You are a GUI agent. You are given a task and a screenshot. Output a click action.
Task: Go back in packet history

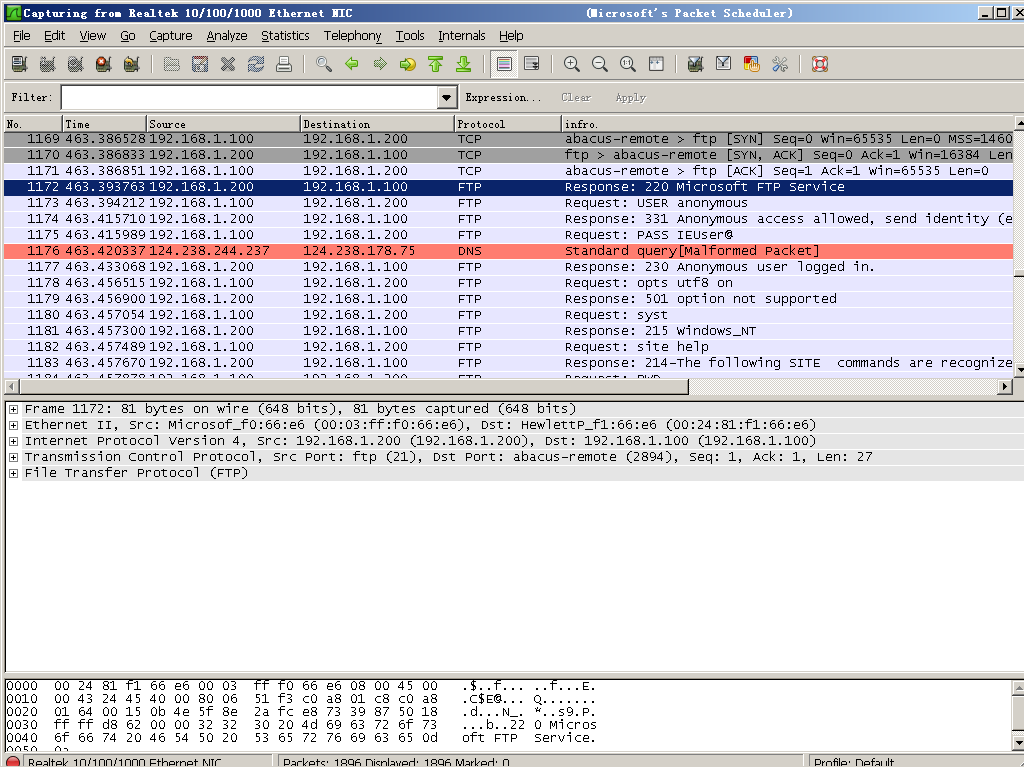[352, 64]
